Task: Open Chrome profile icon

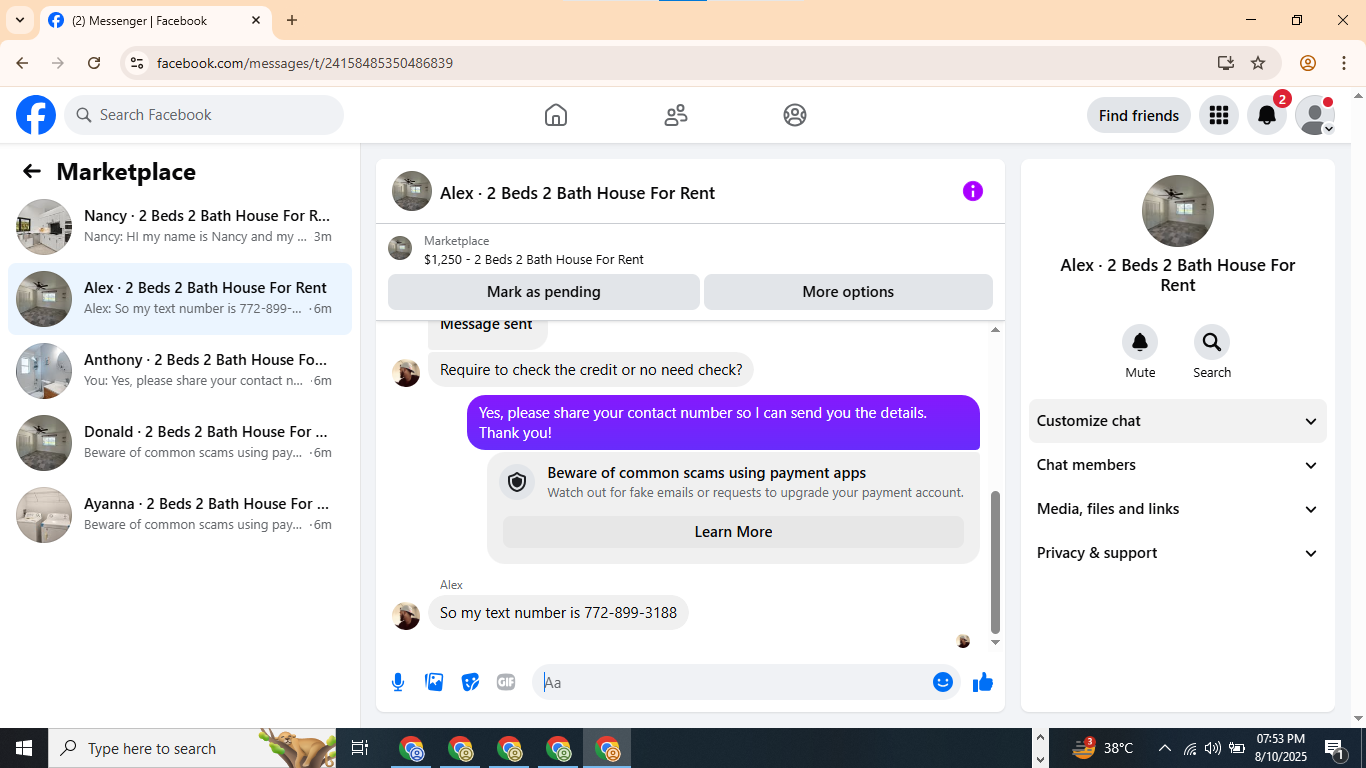Action: (1308, 63)
